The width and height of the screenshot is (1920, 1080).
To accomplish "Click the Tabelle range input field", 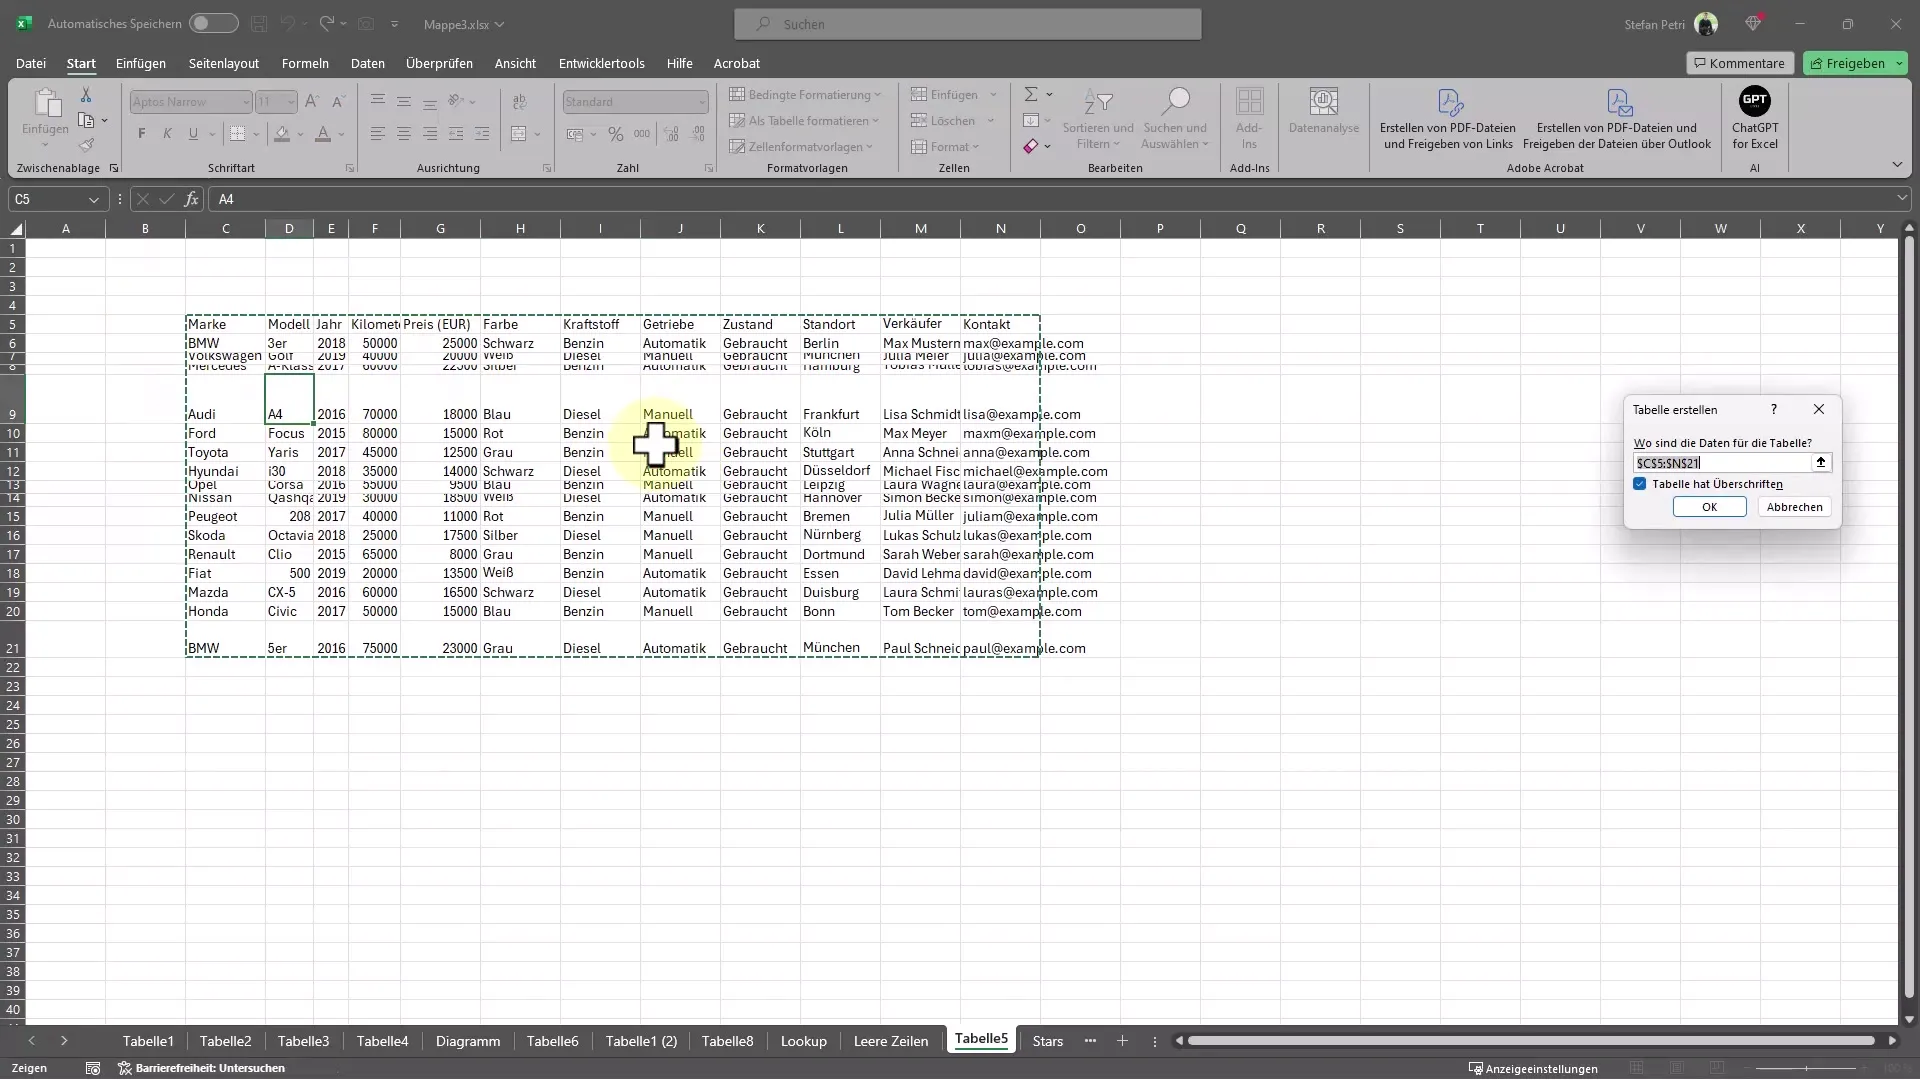I will 1718,463.
